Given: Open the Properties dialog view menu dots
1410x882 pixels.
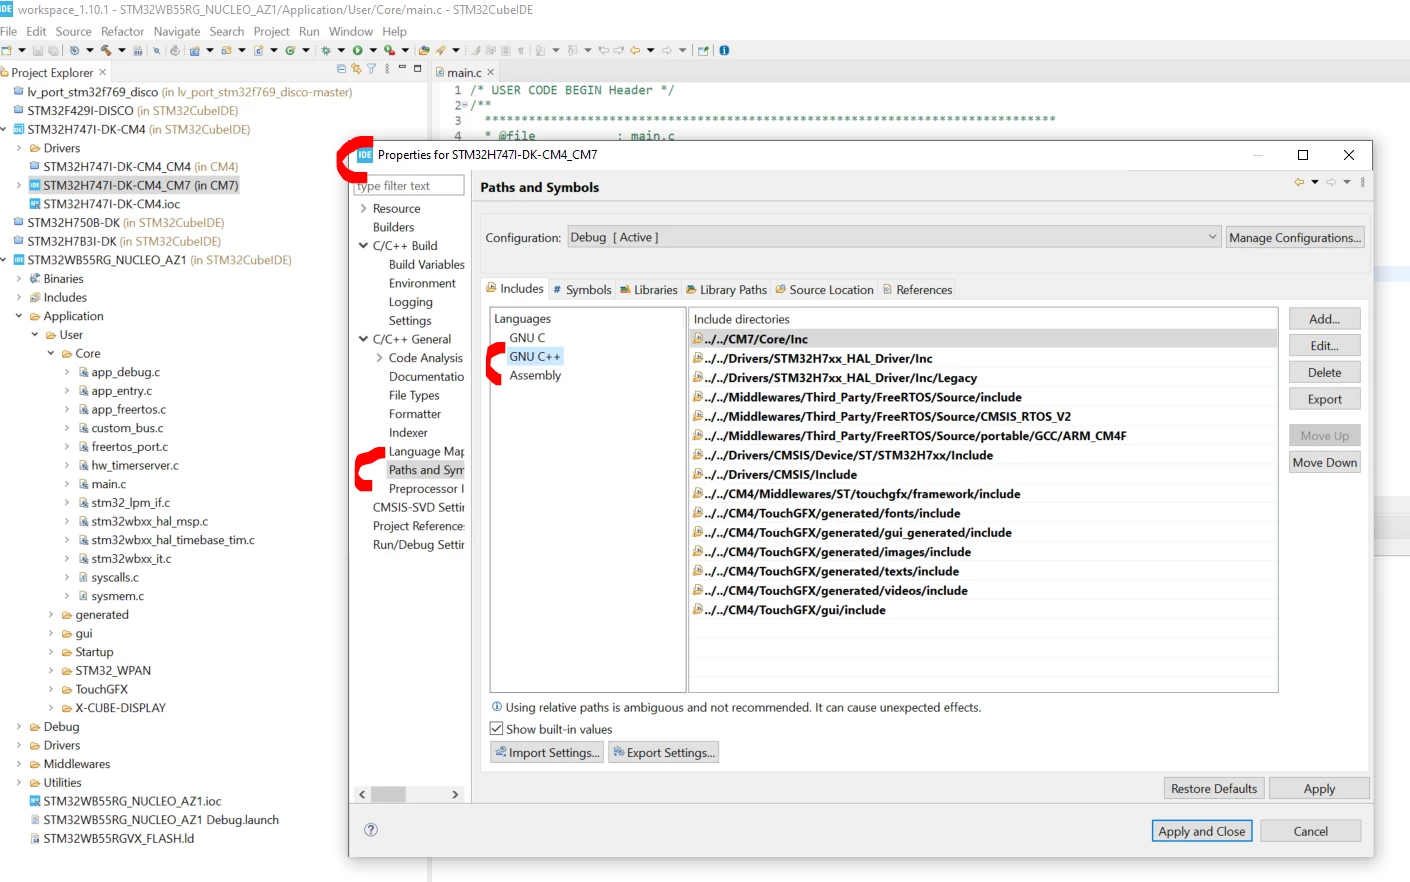Looking at the screenshot, I should pos(1363,182).
